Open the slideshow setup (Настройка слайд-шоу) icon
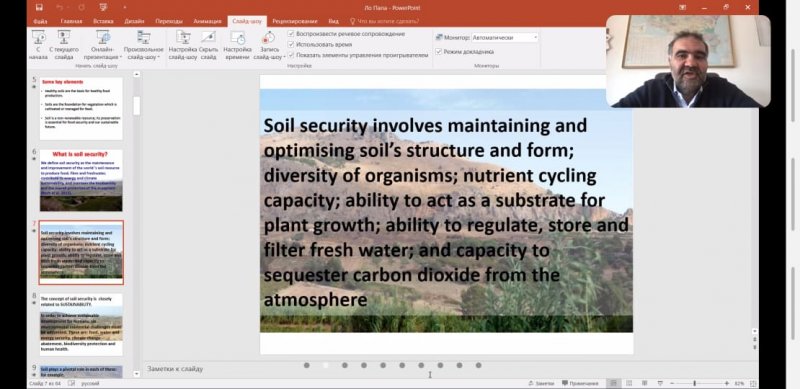This screenshot has width=800, height=389. tap(183, 38)
